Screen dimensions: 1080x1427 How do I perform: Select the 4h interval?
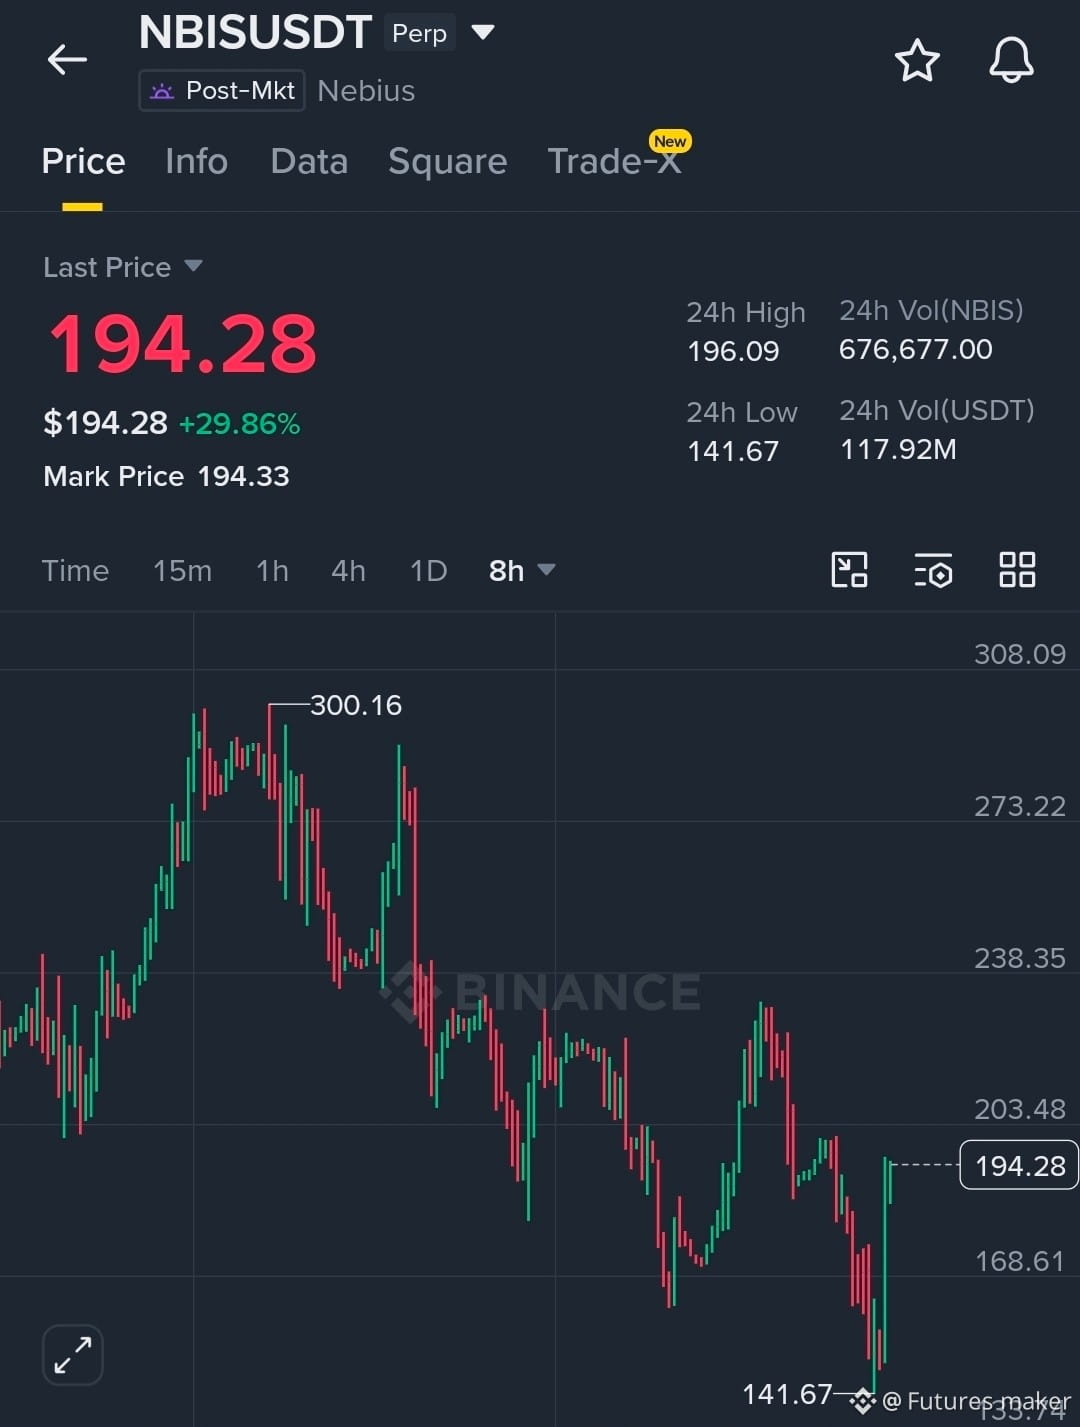pyautogui.click(x=348, y=571)
